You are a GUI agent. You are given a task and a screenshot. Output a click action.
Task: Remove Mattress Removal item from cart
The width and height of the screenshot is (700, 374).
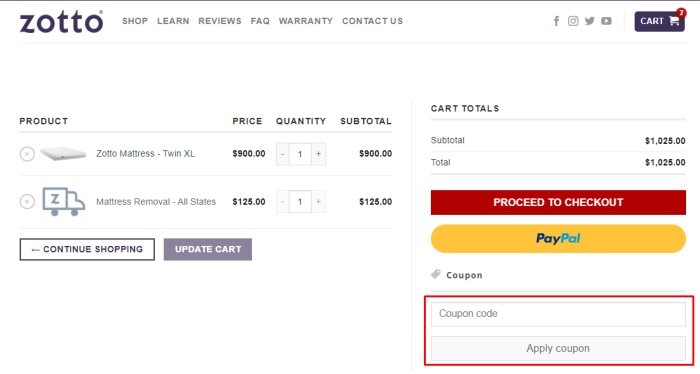27,202
